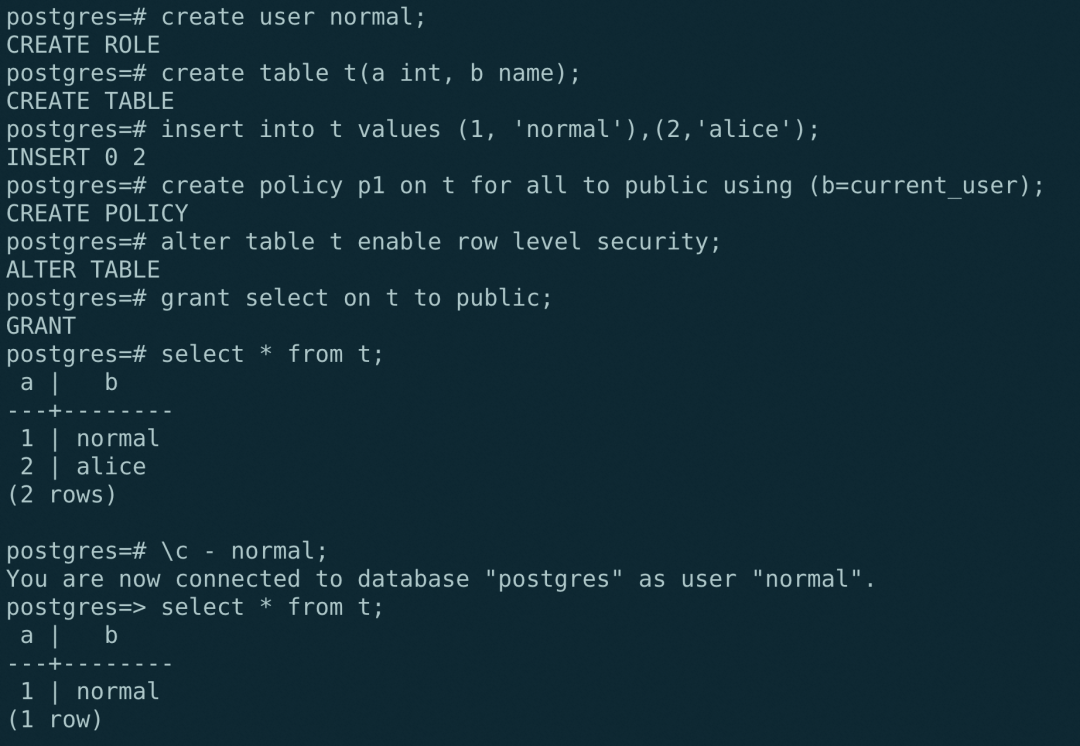Click the 'INSERT 0 2' result line
Image resolution: width=1080 pixels, height=746 pixels.
point(76,157)
